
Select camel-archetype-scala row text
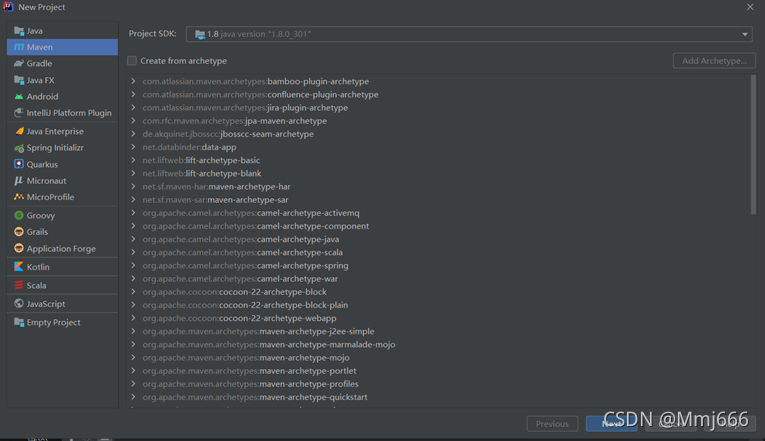[242, 252]
